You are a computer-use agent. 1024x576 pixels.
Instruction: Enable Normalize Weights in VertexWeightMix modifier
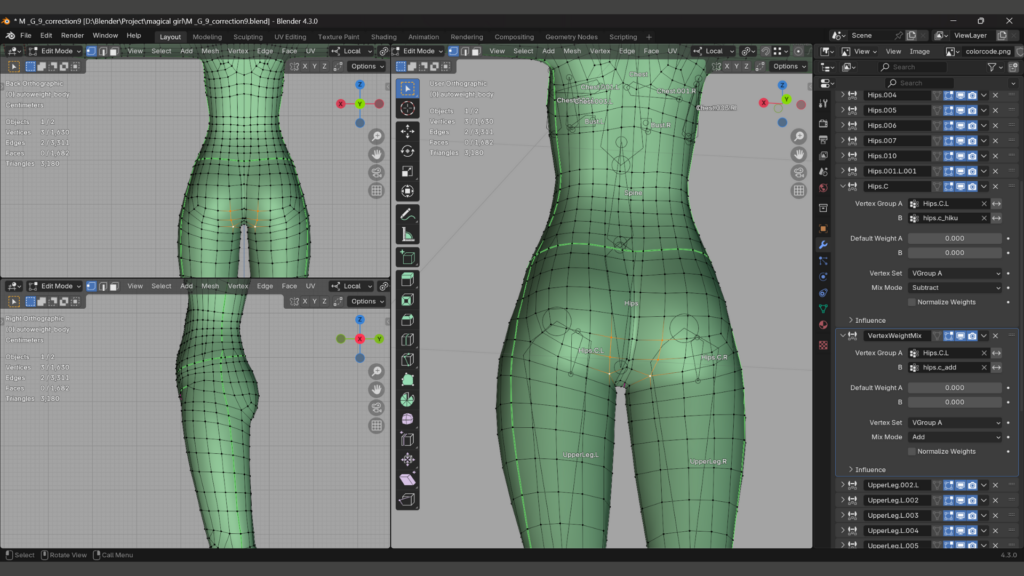tap(912, 451)
